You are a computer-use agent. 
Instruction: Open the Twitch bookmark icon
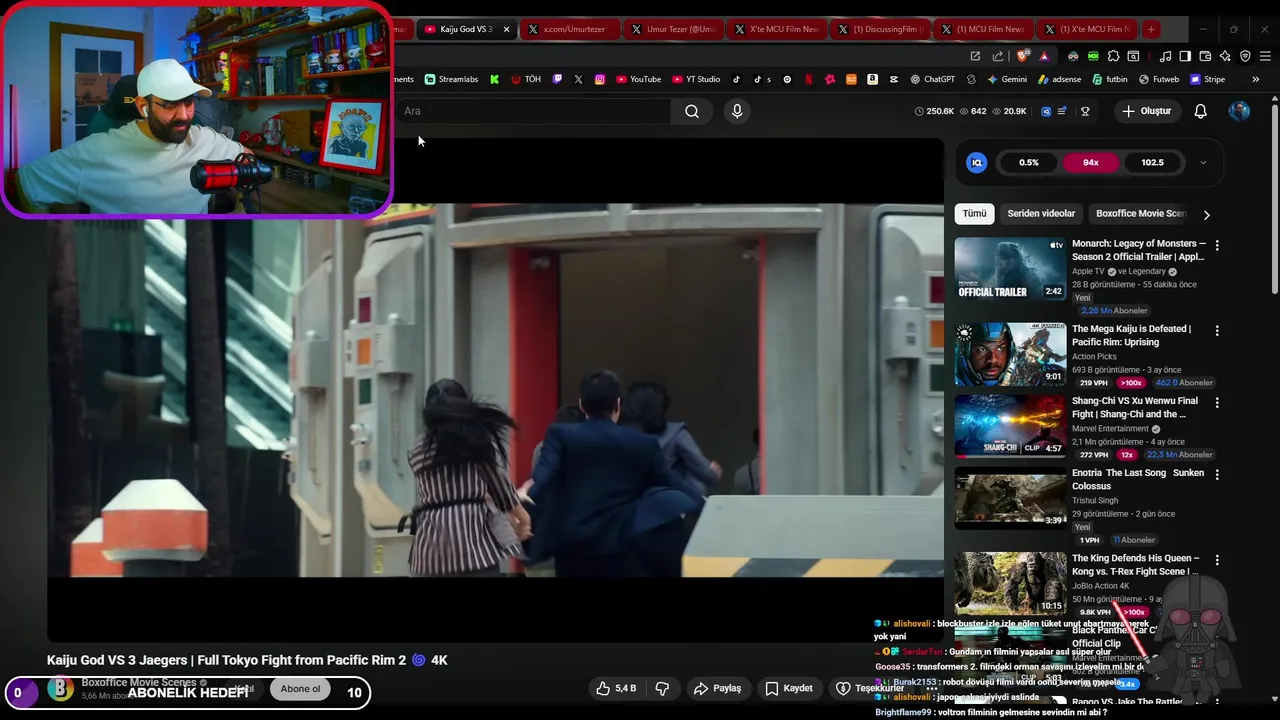click(x=557, y=79)
